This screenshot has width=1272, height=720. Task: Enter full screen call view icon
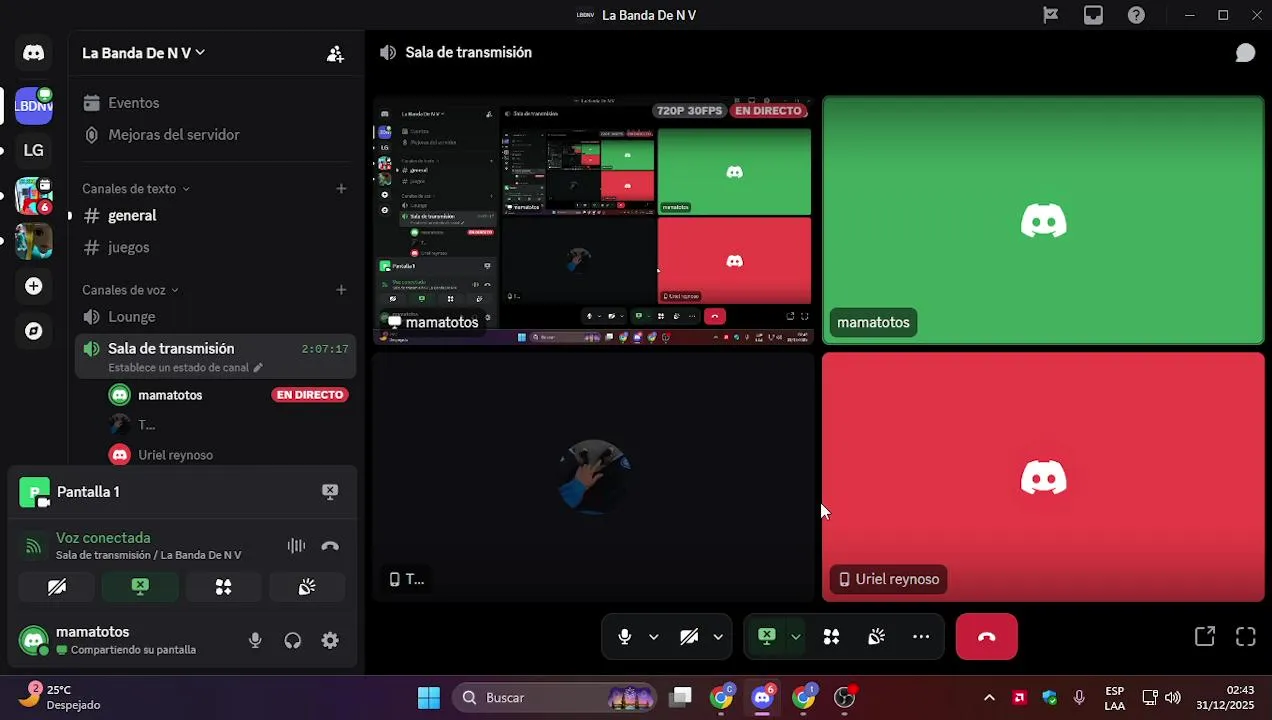pyautogui.click(x=1245, y=637)
